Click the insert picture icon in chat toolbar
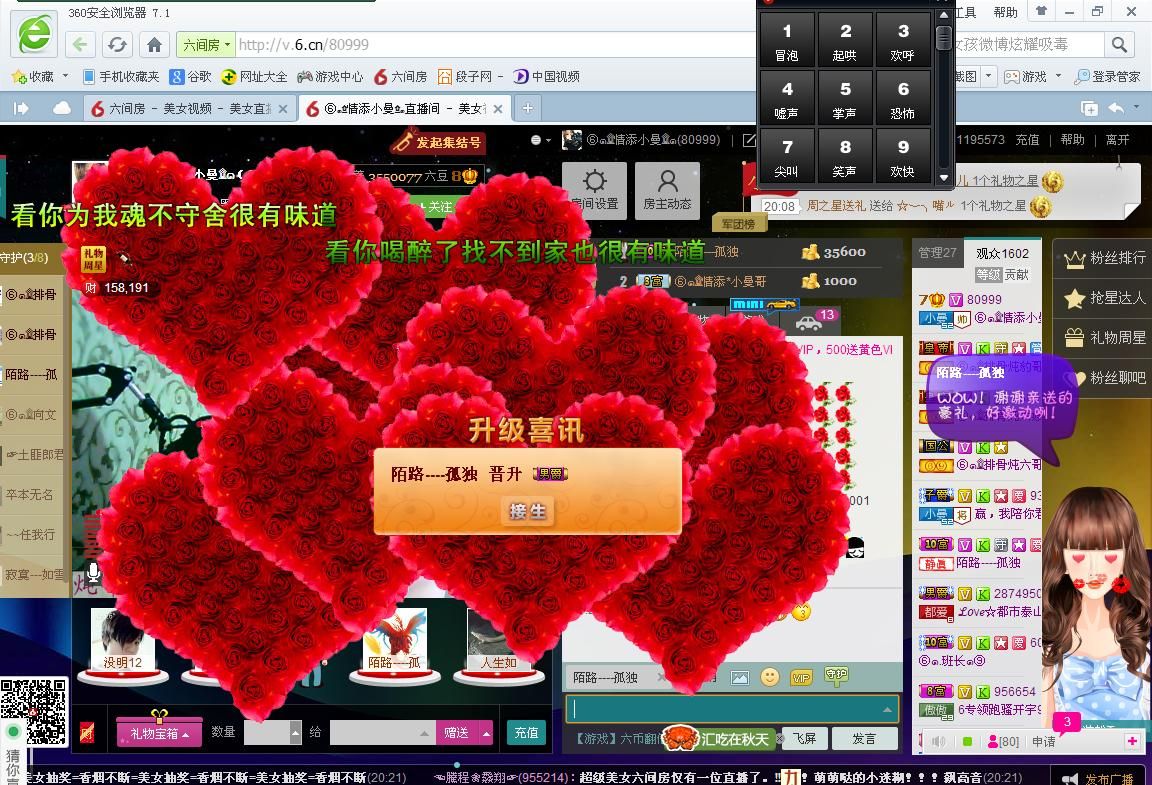The width and height of the screenshot is (1152, 785). tap(739, 677)
